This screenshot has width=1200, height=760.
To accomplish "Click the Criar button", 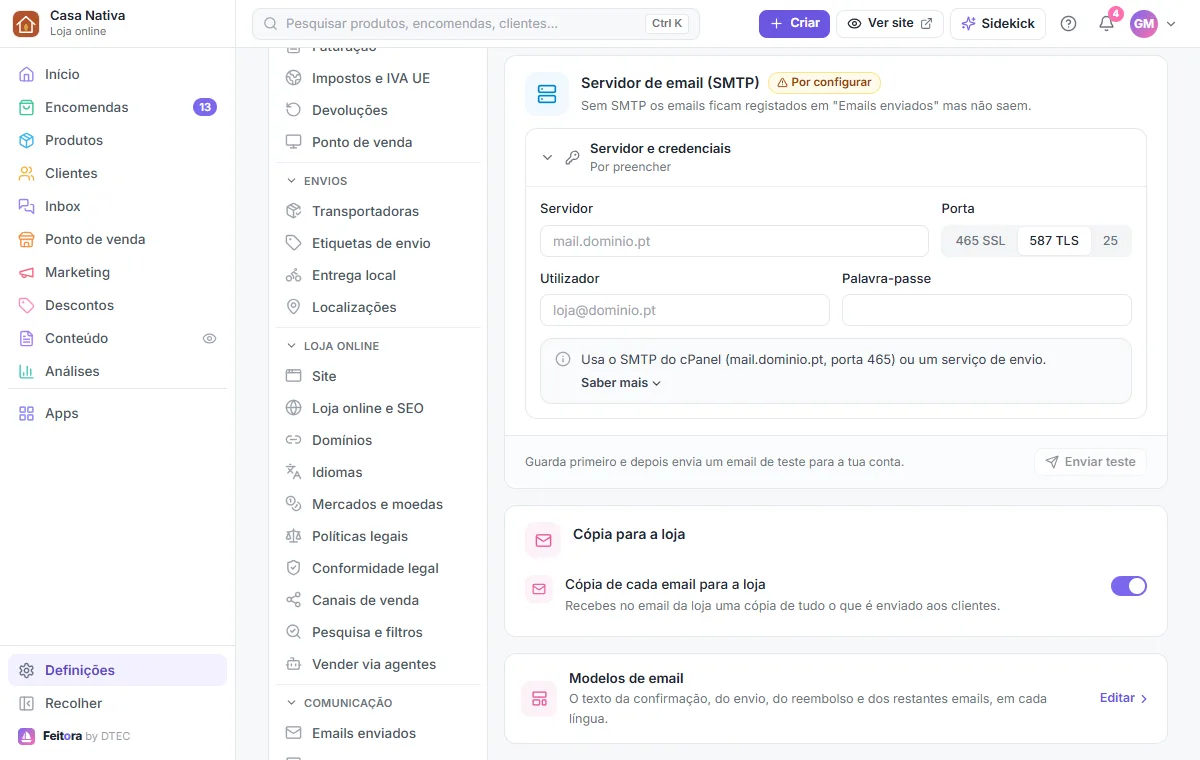I will [794, 23].
